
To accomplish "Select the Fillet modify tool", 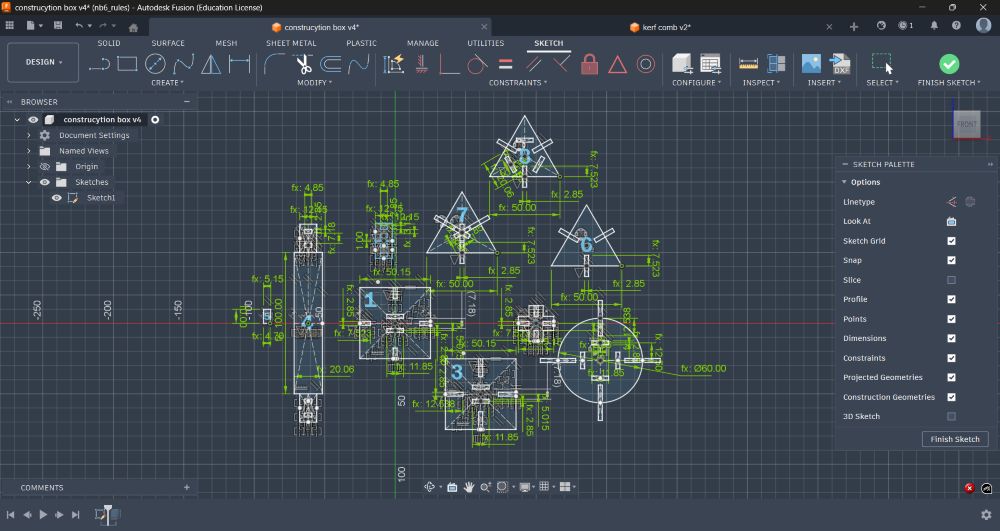I will 275,64.
